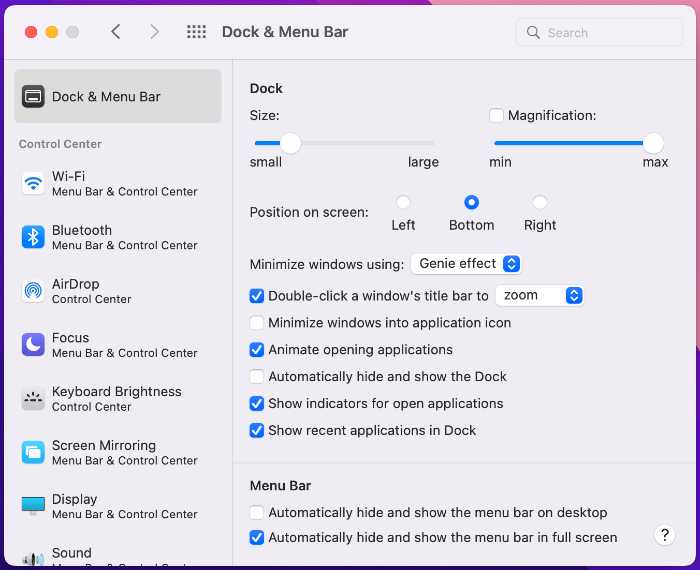Click the Display monitor icon
The height and width of the screenshot is (570, 700).
pyautogui.click(x=33, y=506)
